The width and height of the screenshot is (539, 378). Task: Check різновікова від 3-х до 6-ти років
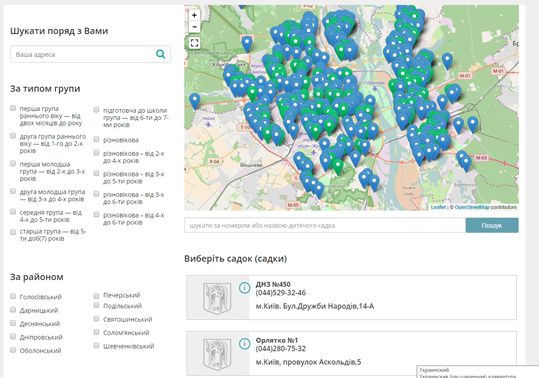96,194
